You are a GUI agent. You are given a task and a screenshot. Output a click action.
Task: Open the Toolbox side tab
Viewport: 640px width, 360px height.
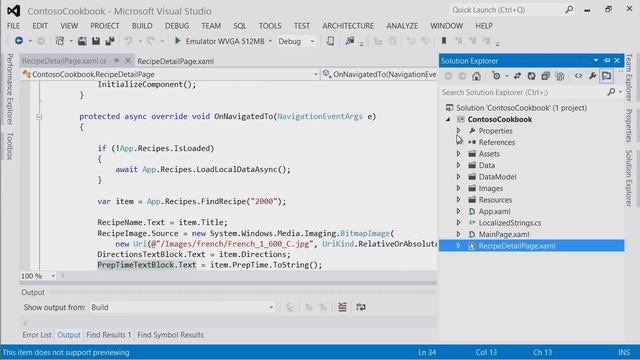pyautogui.click(x=10, y=146)
